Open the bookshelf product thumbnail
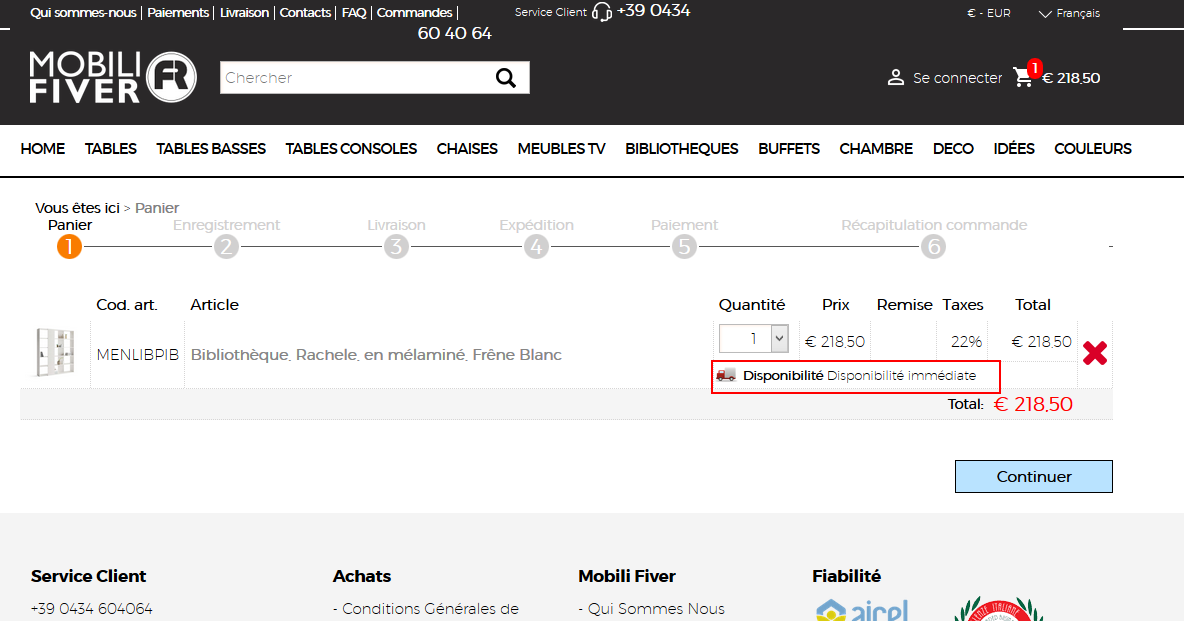Viewport: 1184px width, 621px height. pos(55,352)
